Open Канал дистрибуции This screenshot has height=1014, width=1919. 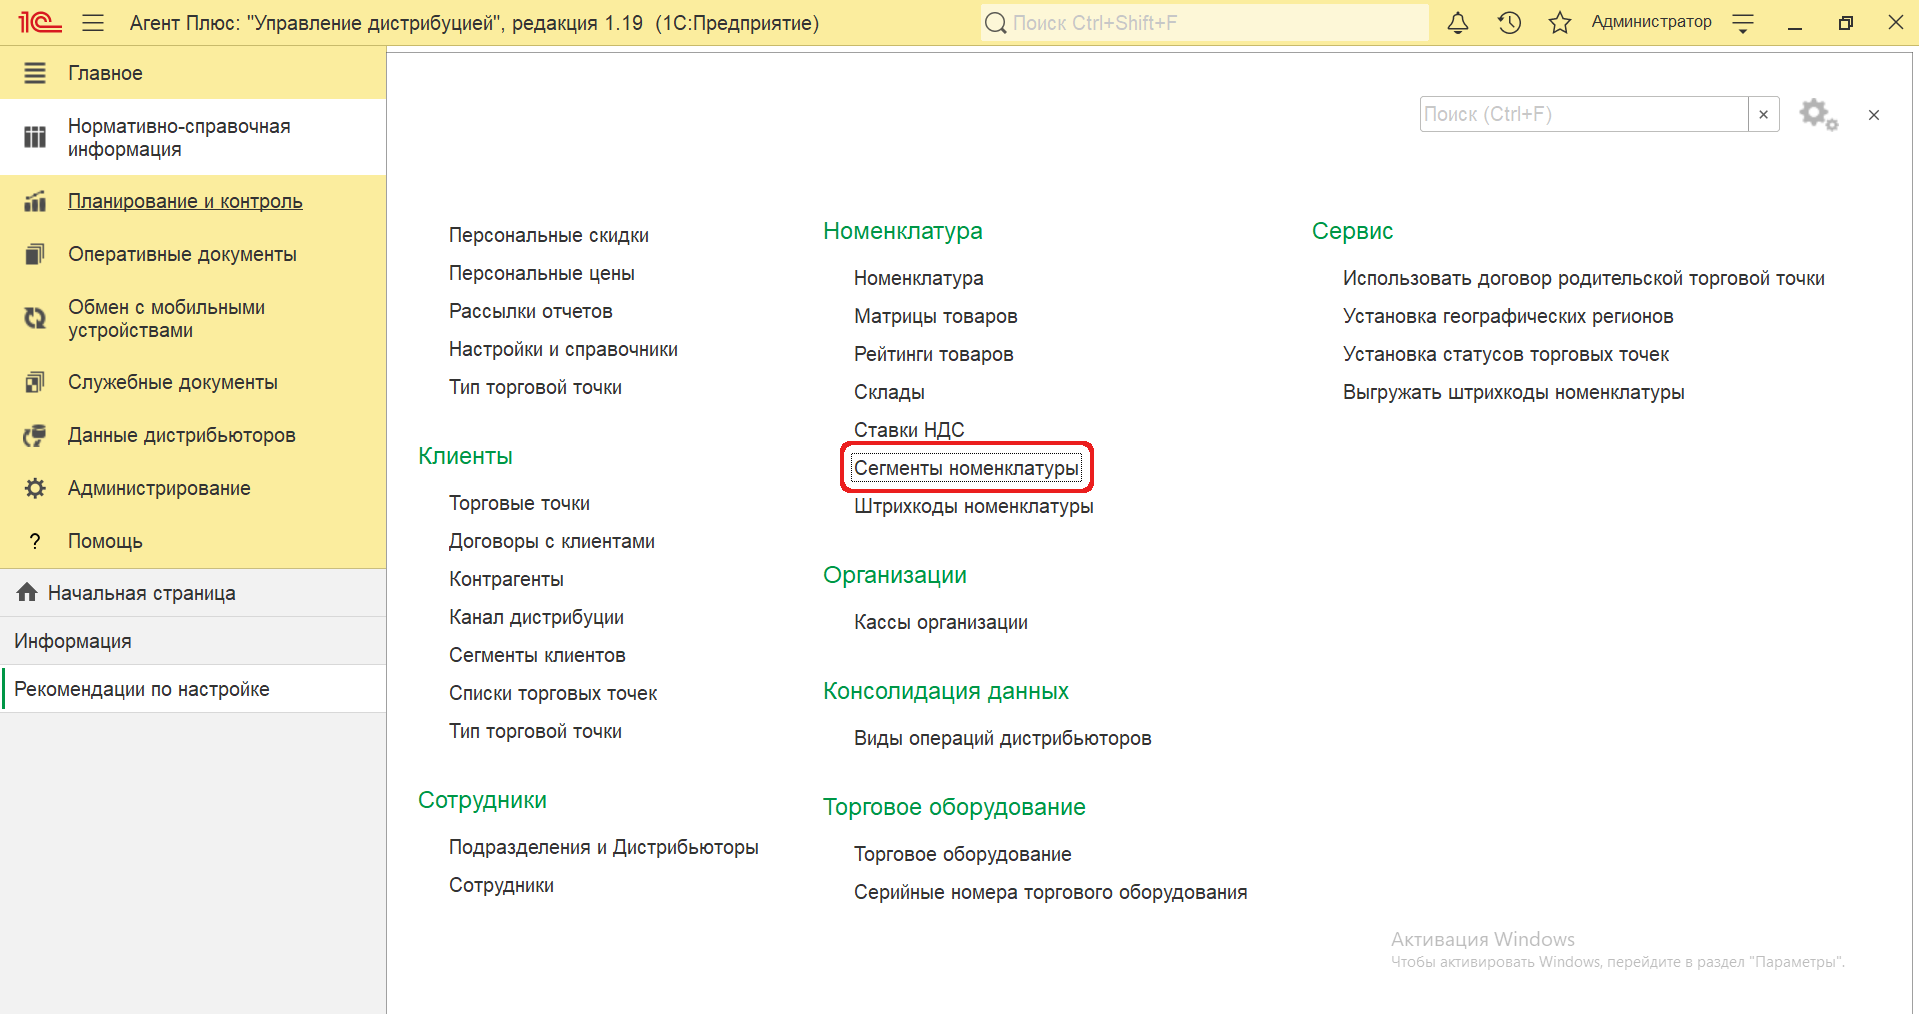pos(536,617)
